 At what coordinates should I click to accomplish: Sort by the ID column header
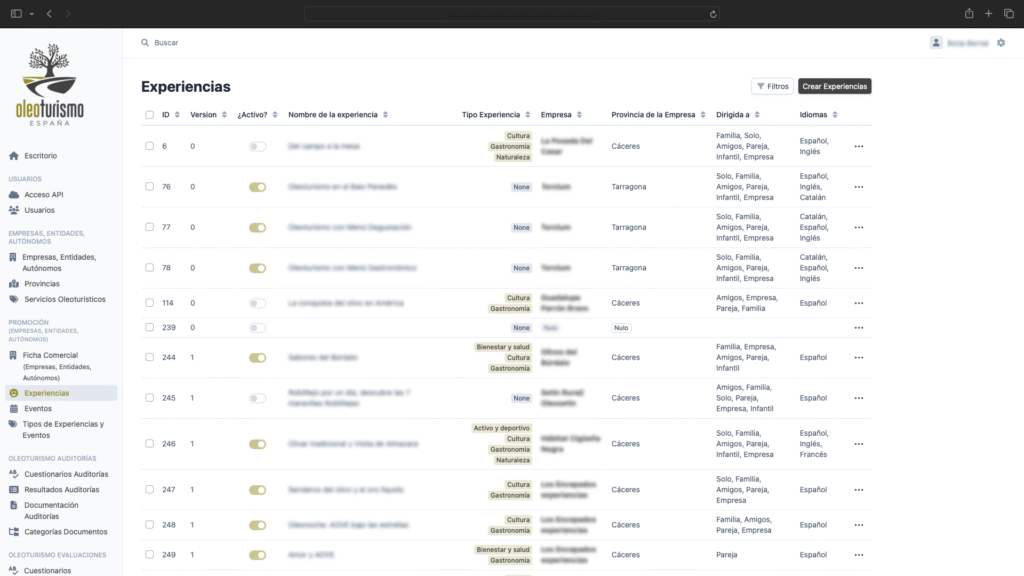(166, 115)
